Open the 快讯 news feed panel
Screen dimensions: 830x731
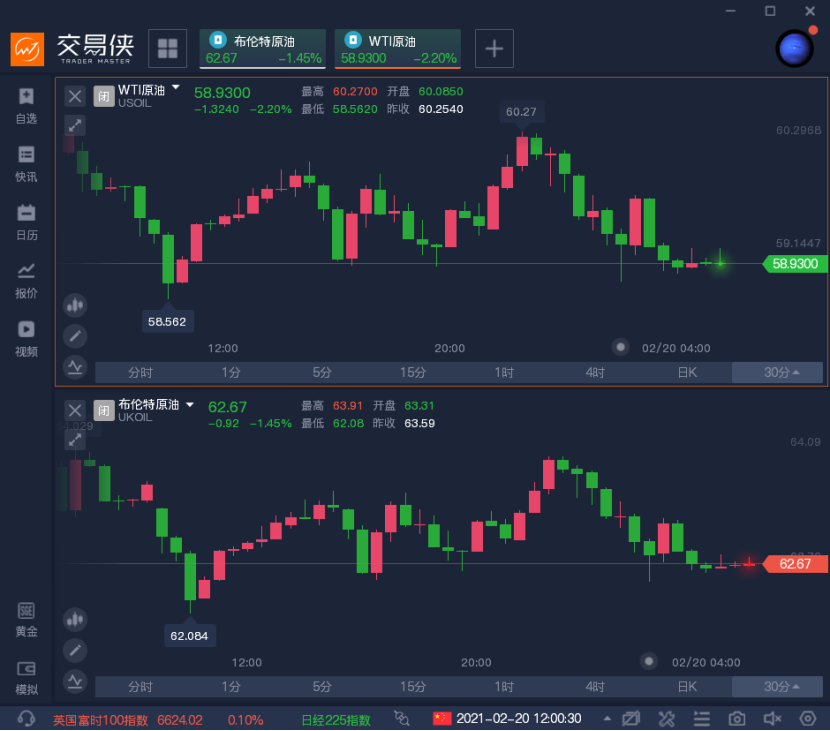[x=25, y=165]
